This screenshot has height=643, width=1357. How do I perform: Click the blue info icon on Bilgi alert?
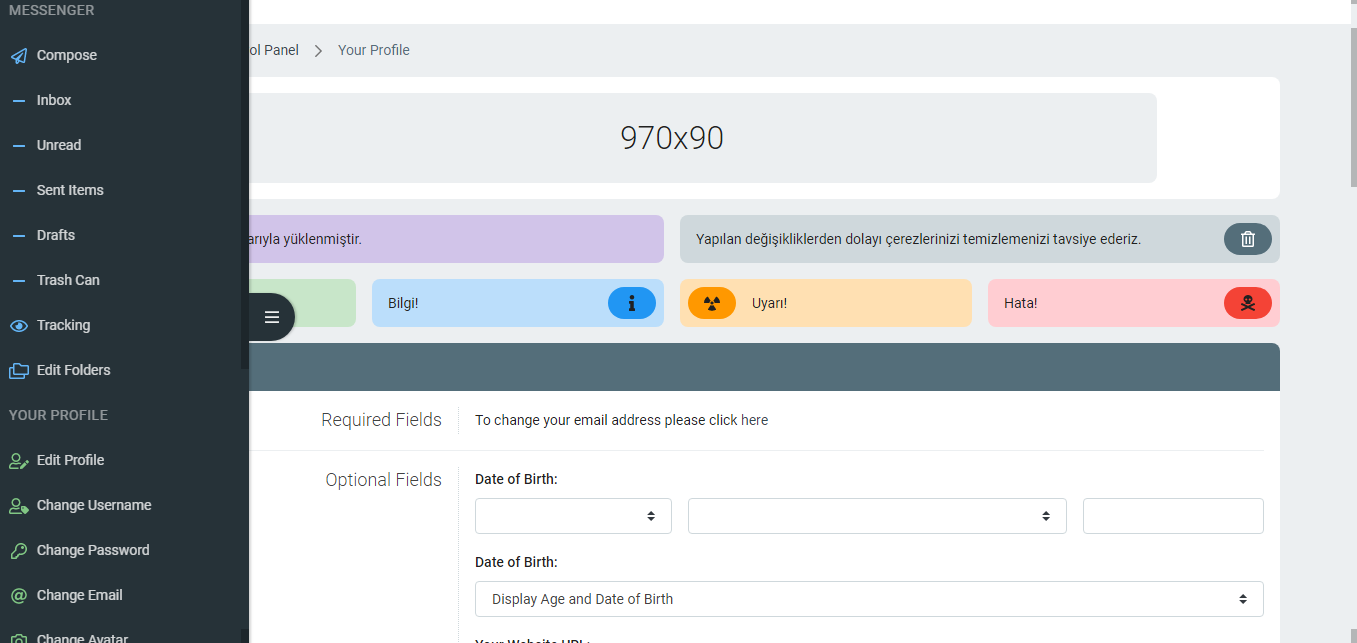point(631,303)
